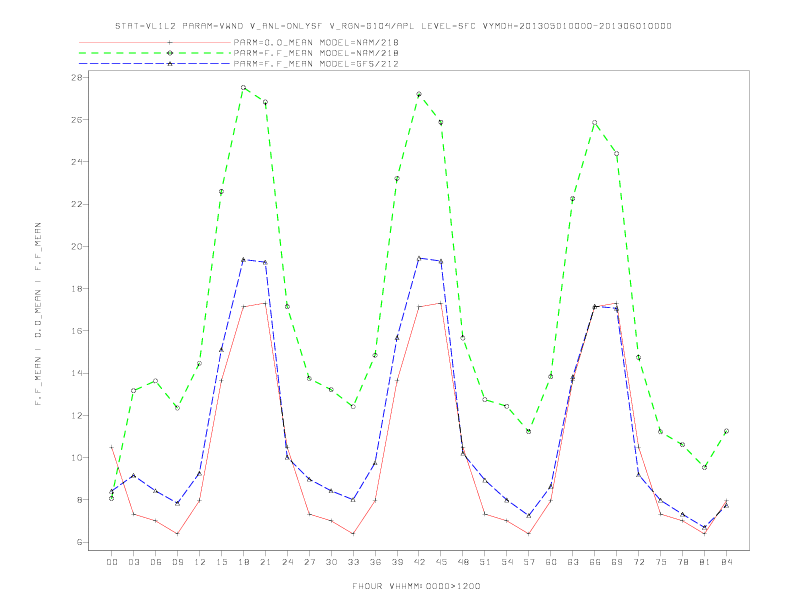Viewport: 792px width, 612px height.
Task: Click x-axis tick label 48
Action: [463, 562]
